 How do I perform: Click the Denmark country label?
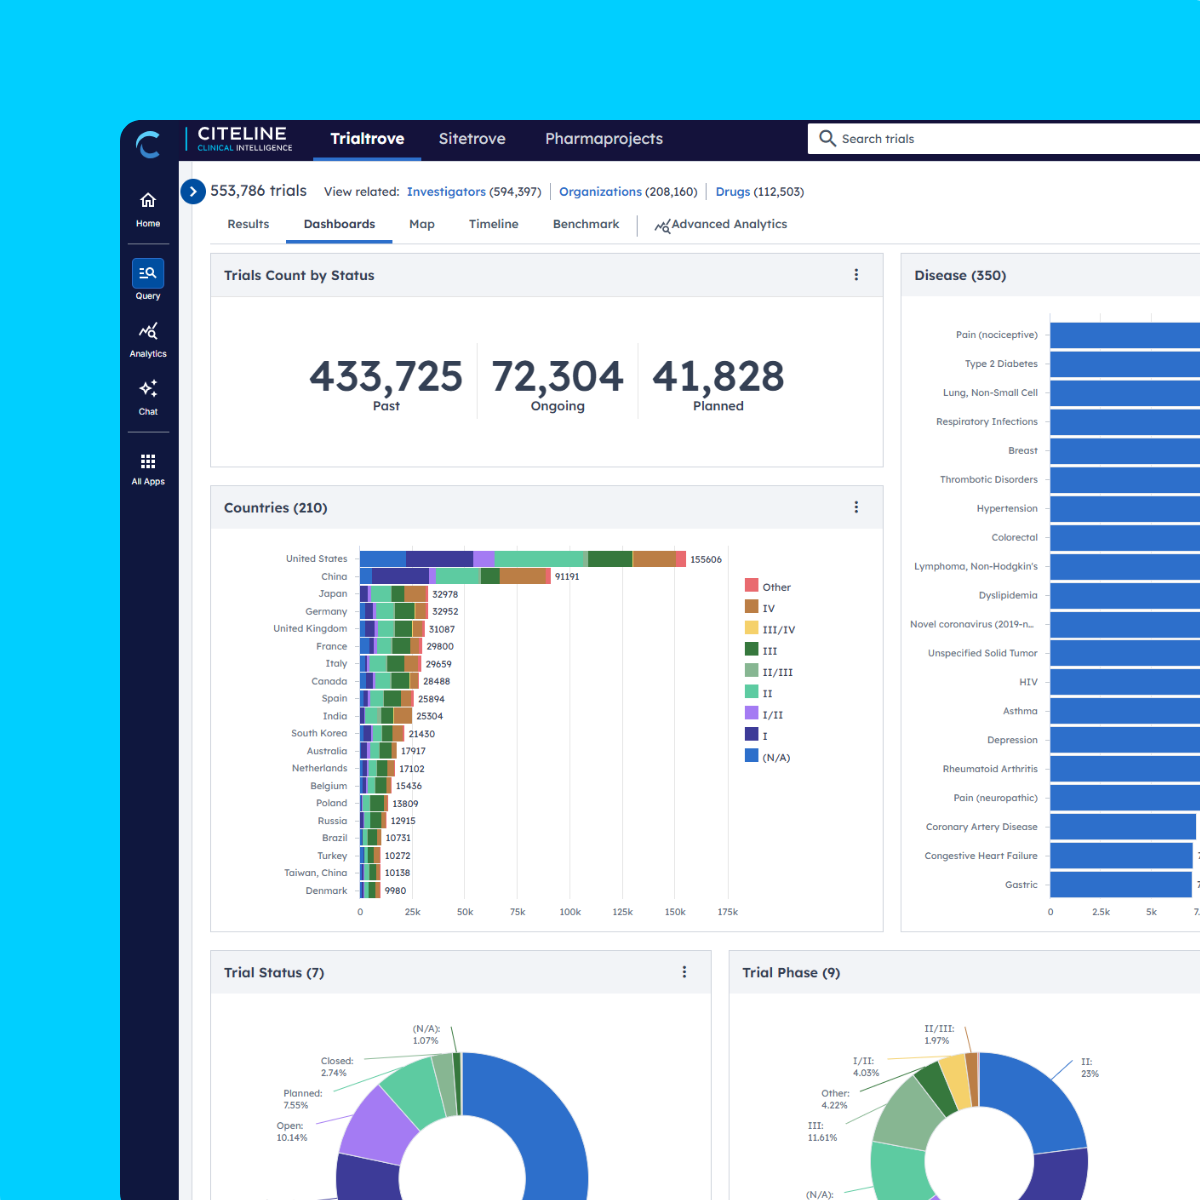point(326,890)
